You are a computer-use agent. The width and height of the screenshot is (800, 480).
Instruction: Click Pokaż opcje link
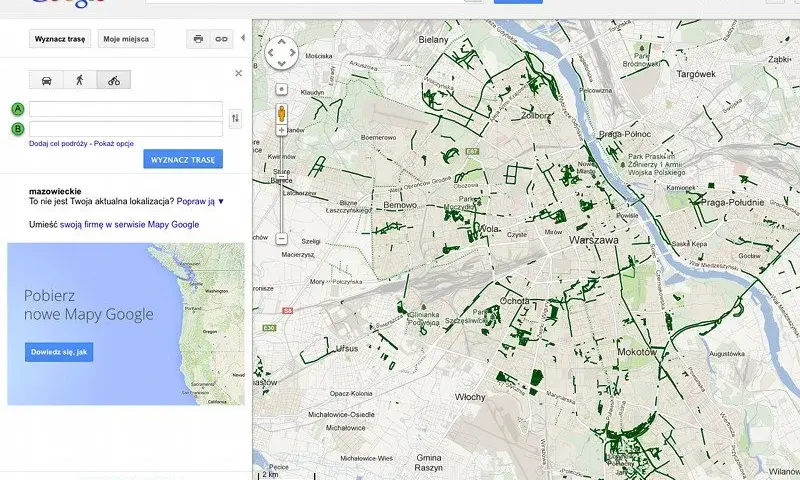(x=114, y=144)
